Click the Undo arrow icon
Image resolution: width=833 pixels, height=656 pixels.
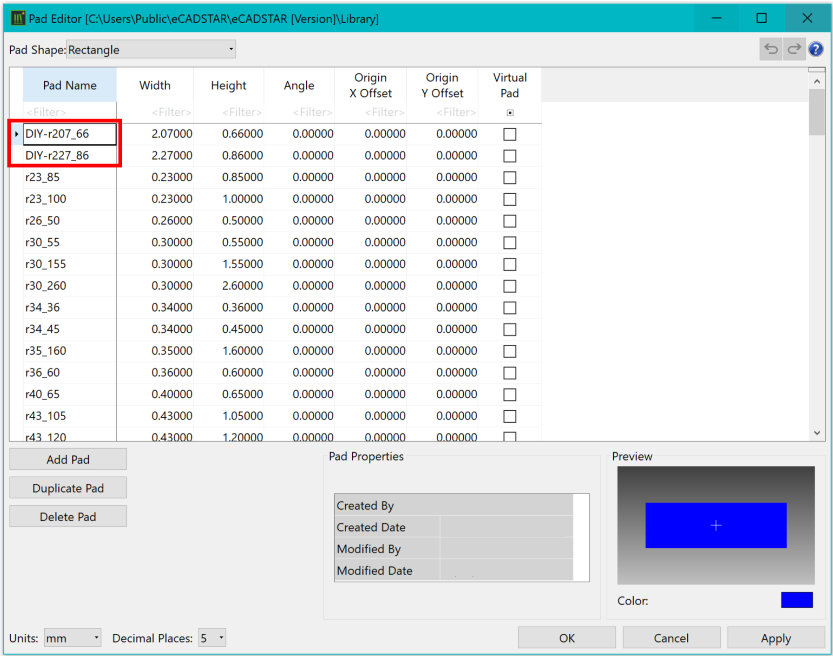(x=771, y=49)
